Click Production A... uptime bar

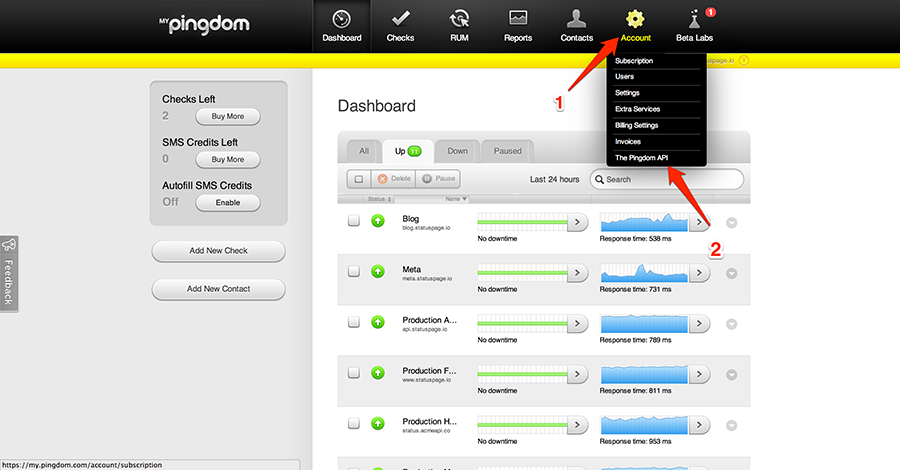pos(522,324)
